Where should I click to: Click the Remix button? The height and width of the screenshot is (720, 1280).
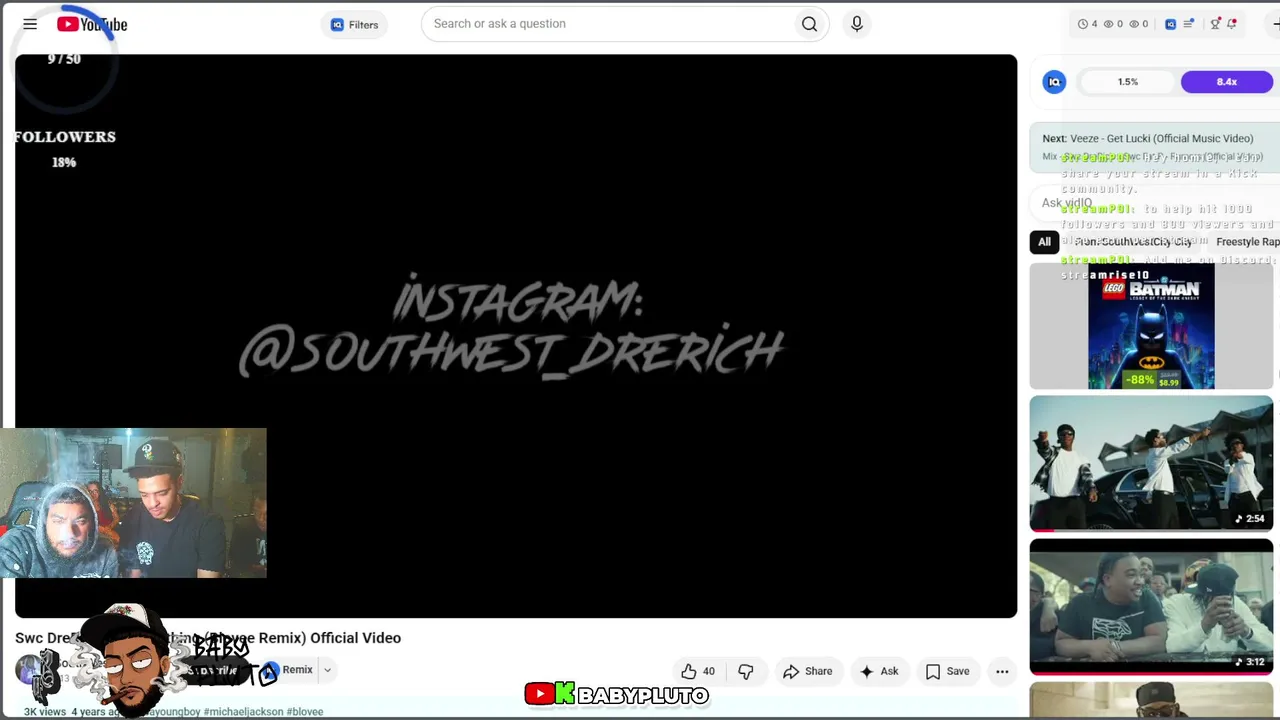click(x=290, y=670)
